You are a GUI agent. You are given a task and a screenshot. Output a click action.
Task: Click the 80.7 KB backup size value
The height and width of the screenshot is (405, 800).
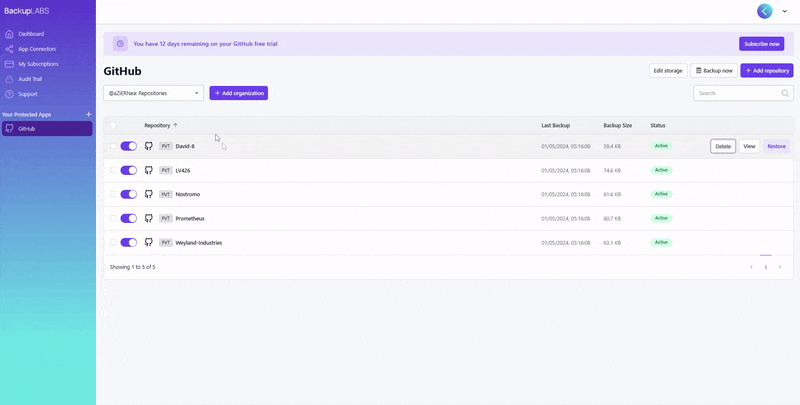tap(612, 219)
